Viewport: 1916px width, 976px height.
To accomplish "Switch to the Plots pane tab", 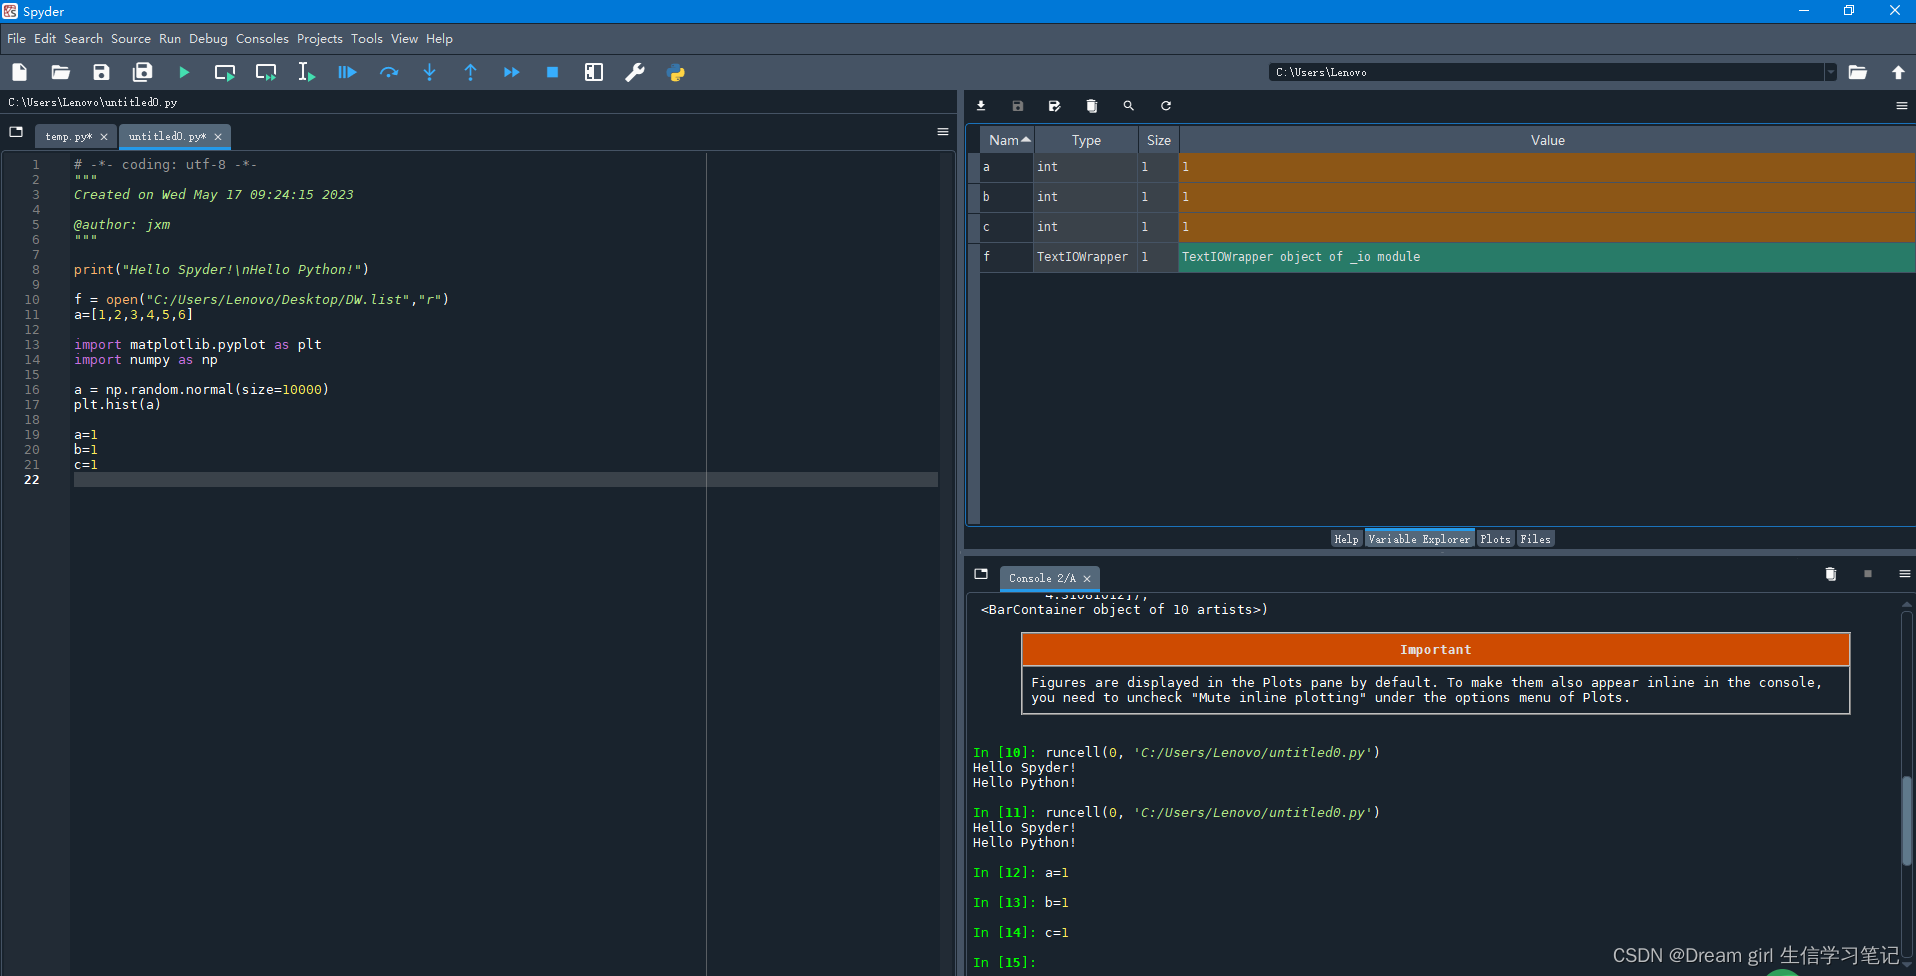I will 1495,539.
